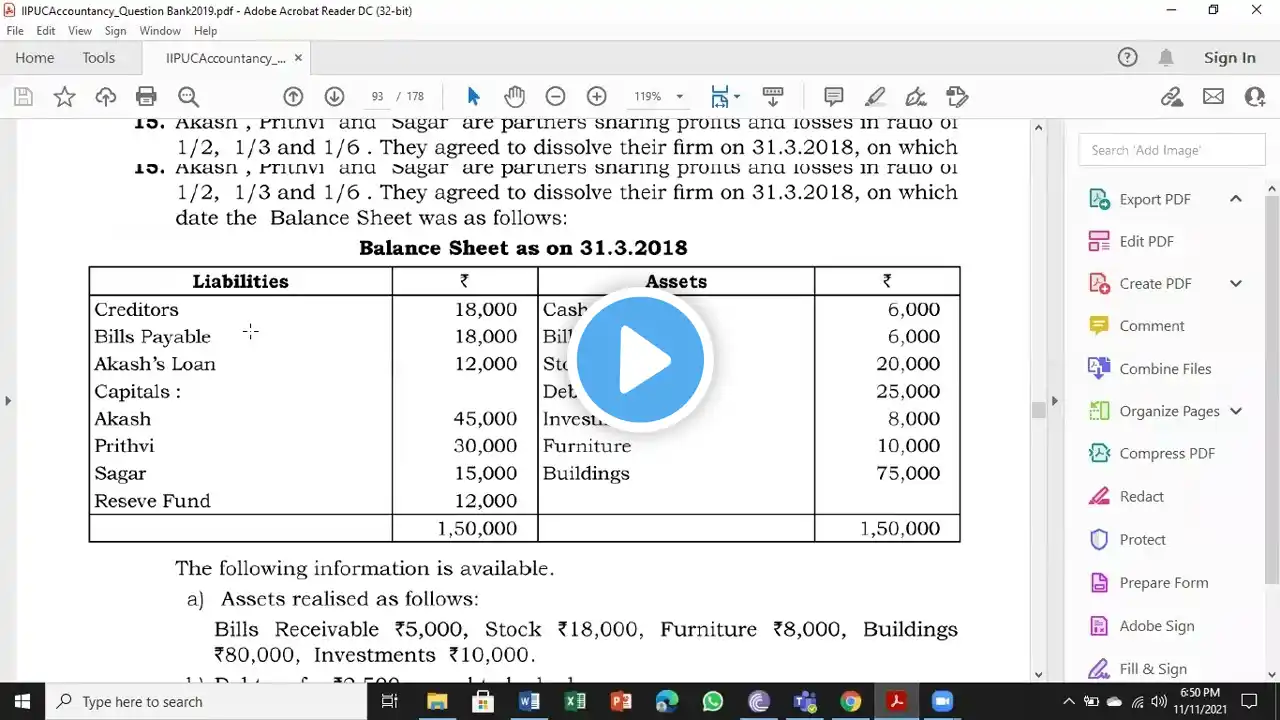The width and height of the screenshot is (1280, 720).
Task: Send file by email envelope icon
Action: (1213, 97)
